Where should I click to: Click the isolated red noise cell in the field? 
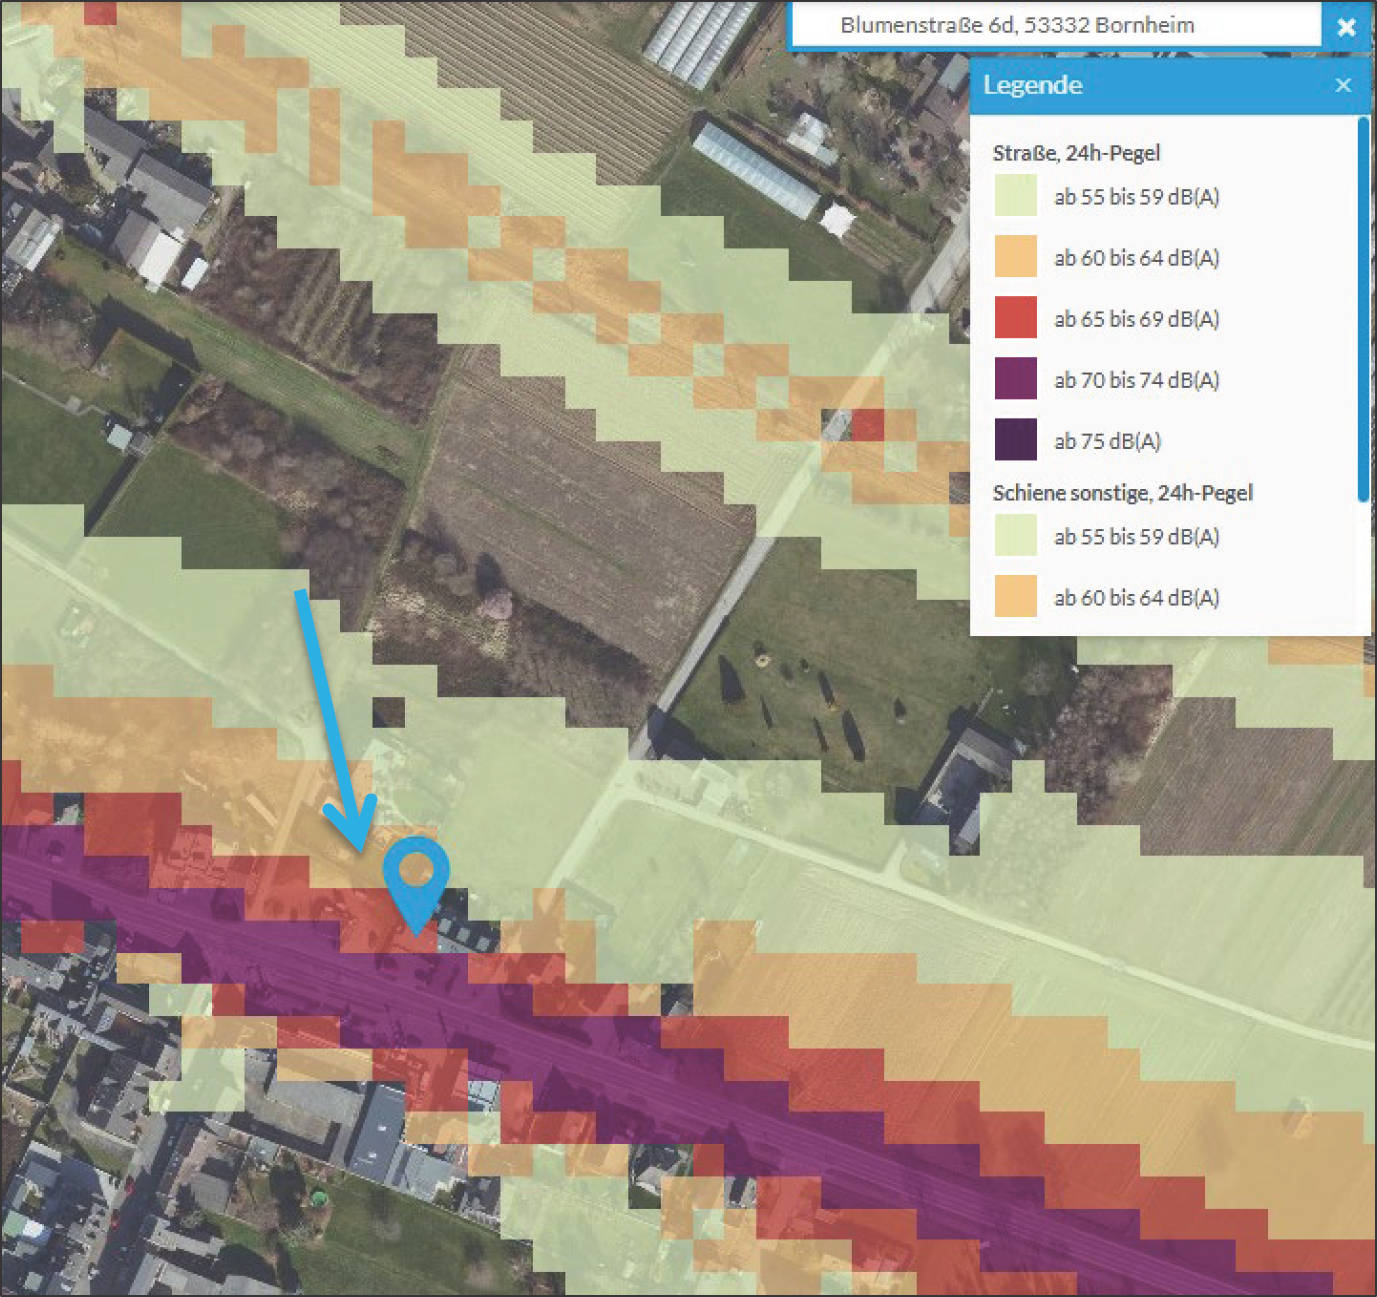coord(868,424)
